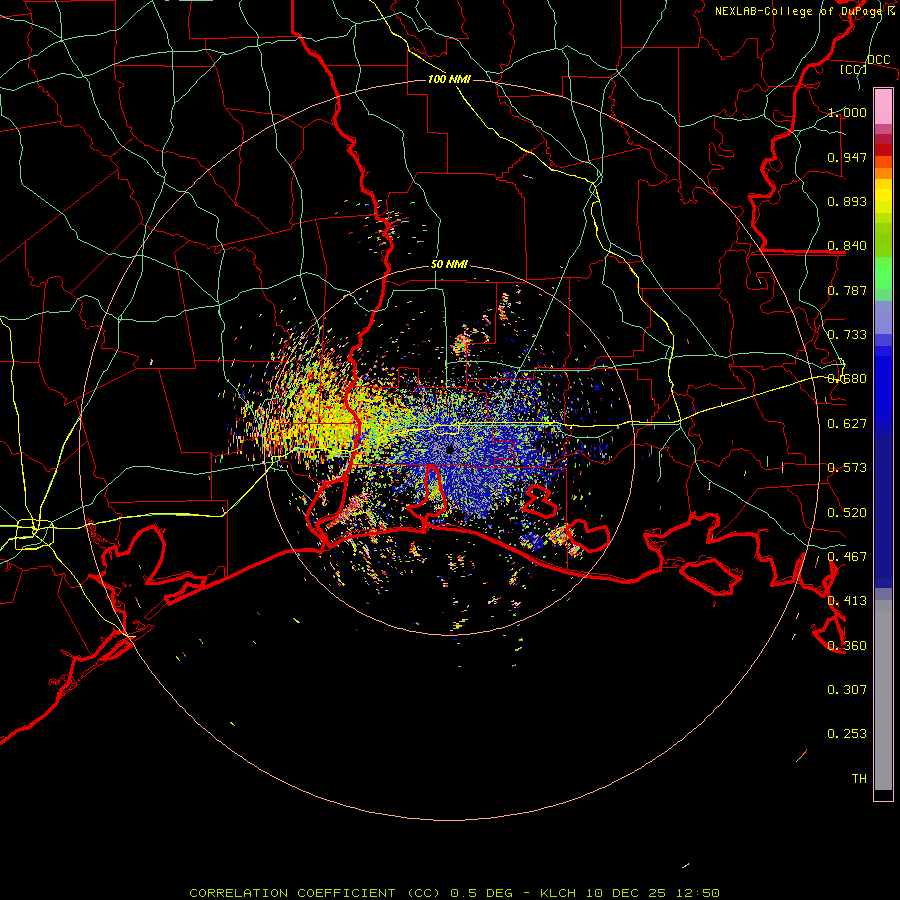This screenshot has width=900, height=900.
Task: Select the 0.733 color scale value
Action: coord(847,335)
